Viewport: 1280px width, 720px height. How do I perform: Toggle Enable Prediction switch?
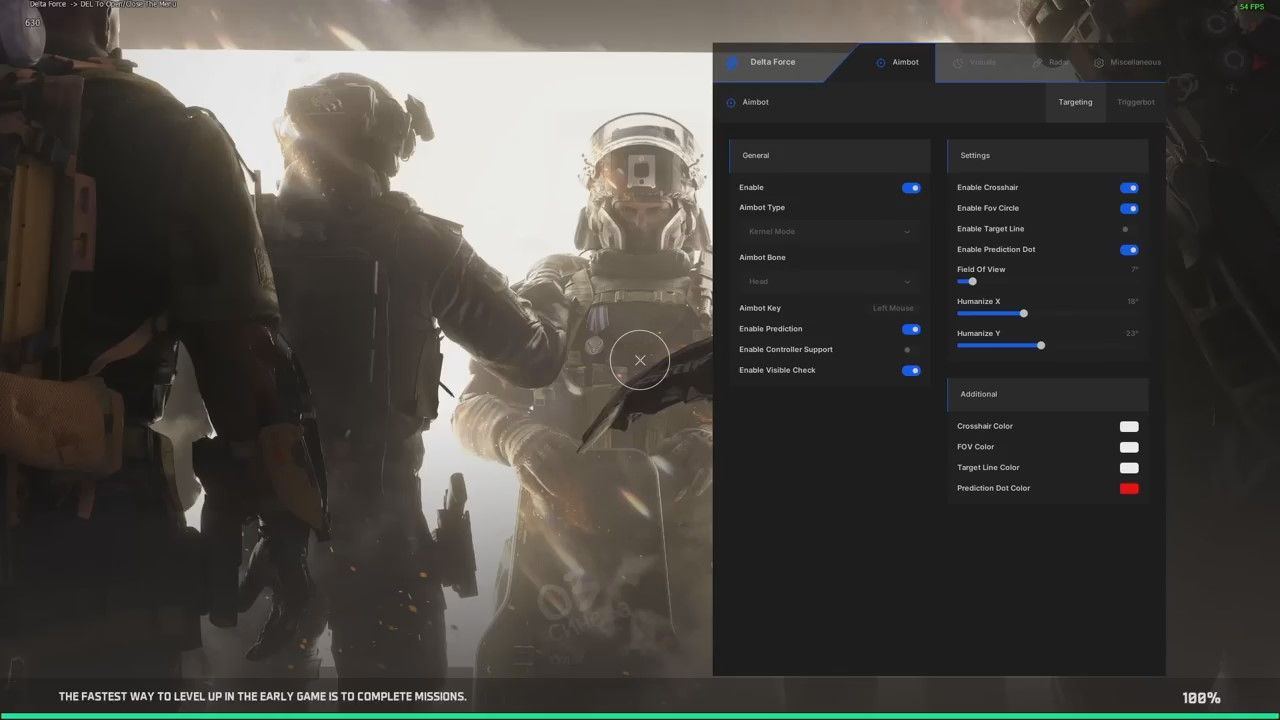[911, 329]
